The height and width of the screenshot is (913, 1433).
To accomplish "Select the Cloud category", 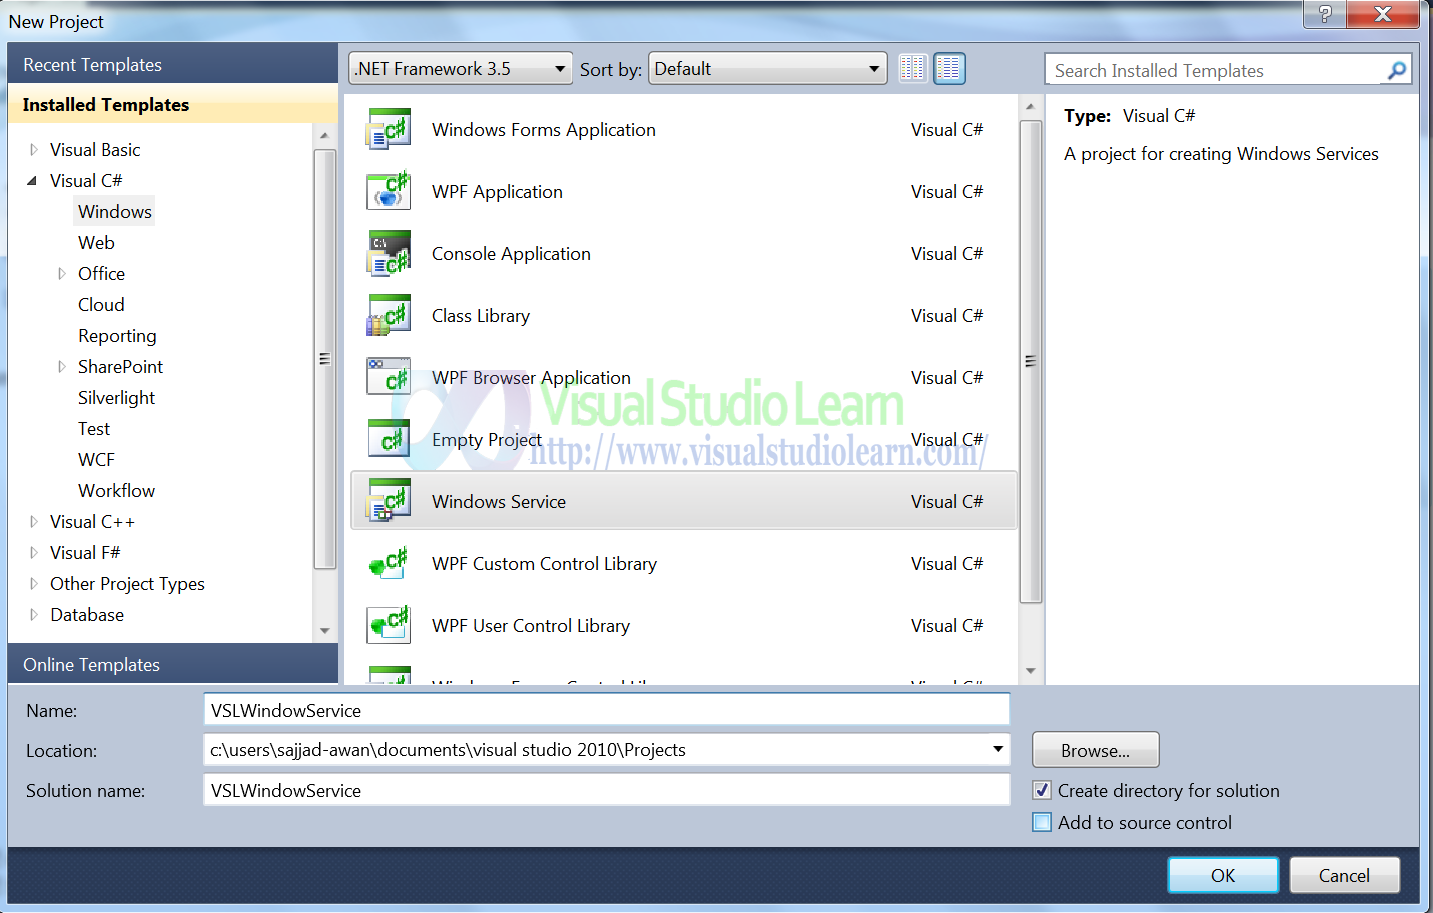I will 101,305.
